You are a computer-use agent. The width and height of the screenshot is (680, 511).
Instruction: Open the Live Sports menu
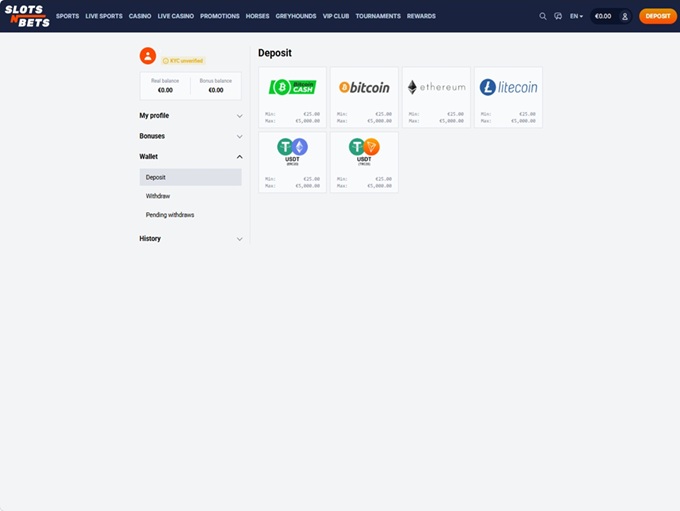(x=104, y=16)
